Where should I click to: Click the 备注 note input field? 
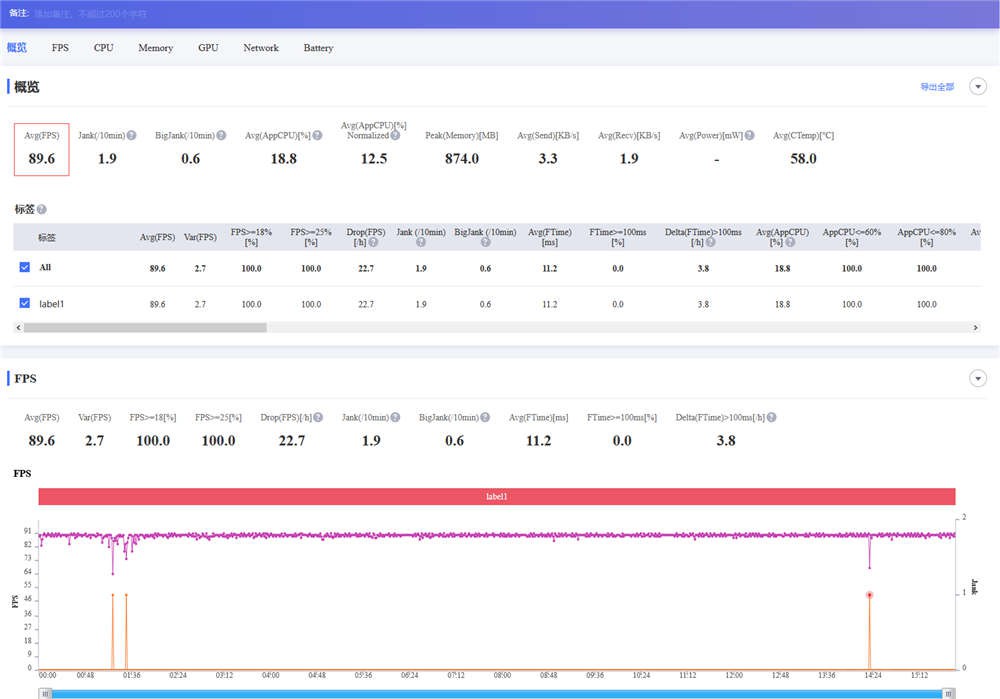[91, 13]
